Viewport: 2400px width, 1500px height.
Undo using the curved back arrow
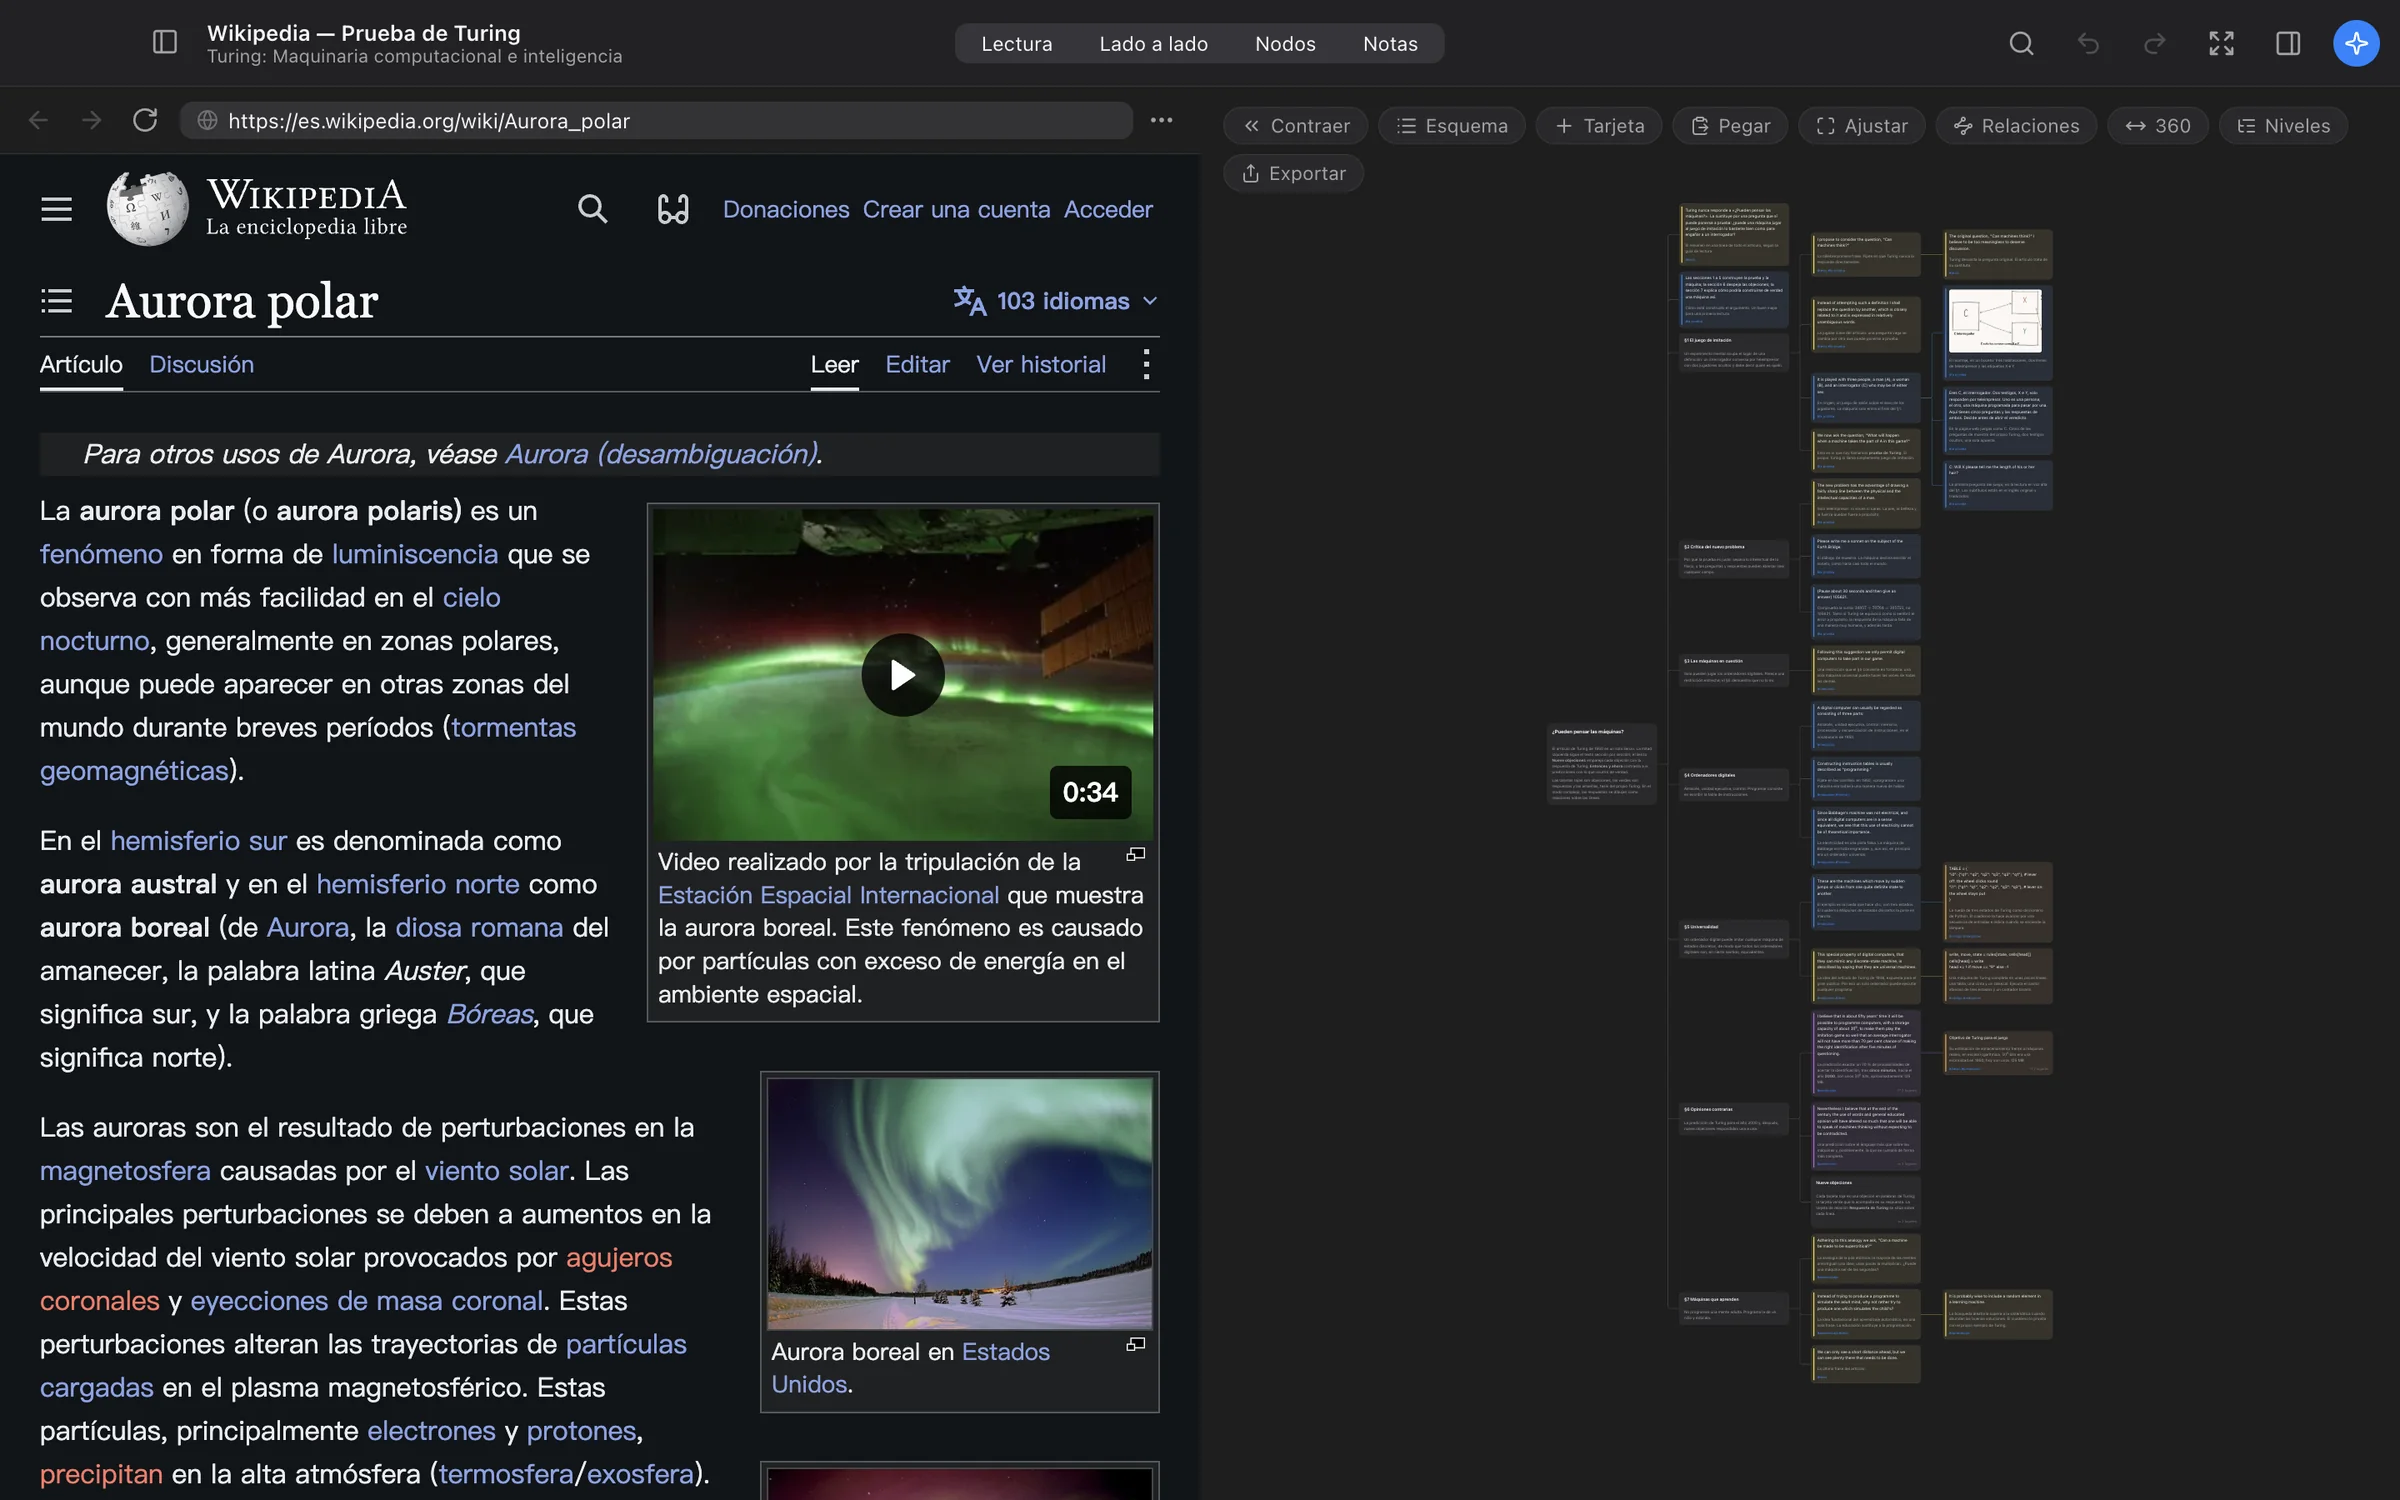[x=2088, y=43]
